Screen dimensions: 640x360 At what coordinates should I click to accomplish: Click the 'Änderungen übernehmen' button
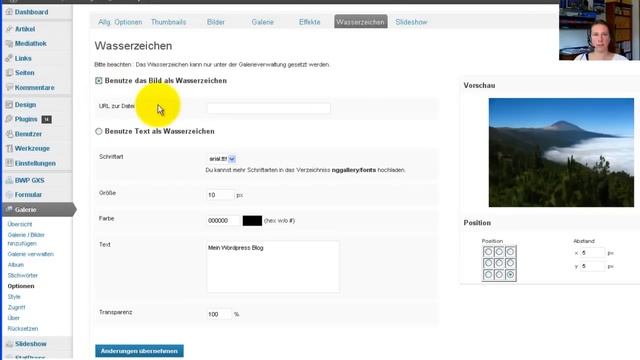tap(139, 351)
